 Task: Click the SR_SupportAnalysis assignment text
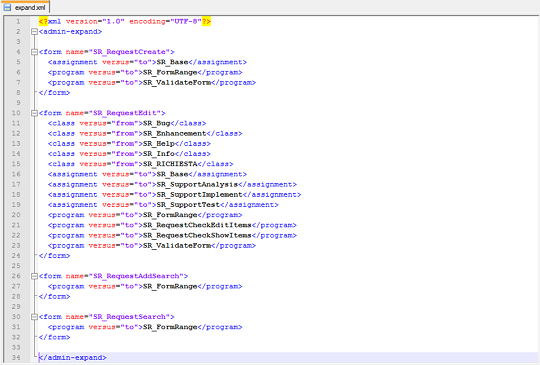(x=197, y=185)
